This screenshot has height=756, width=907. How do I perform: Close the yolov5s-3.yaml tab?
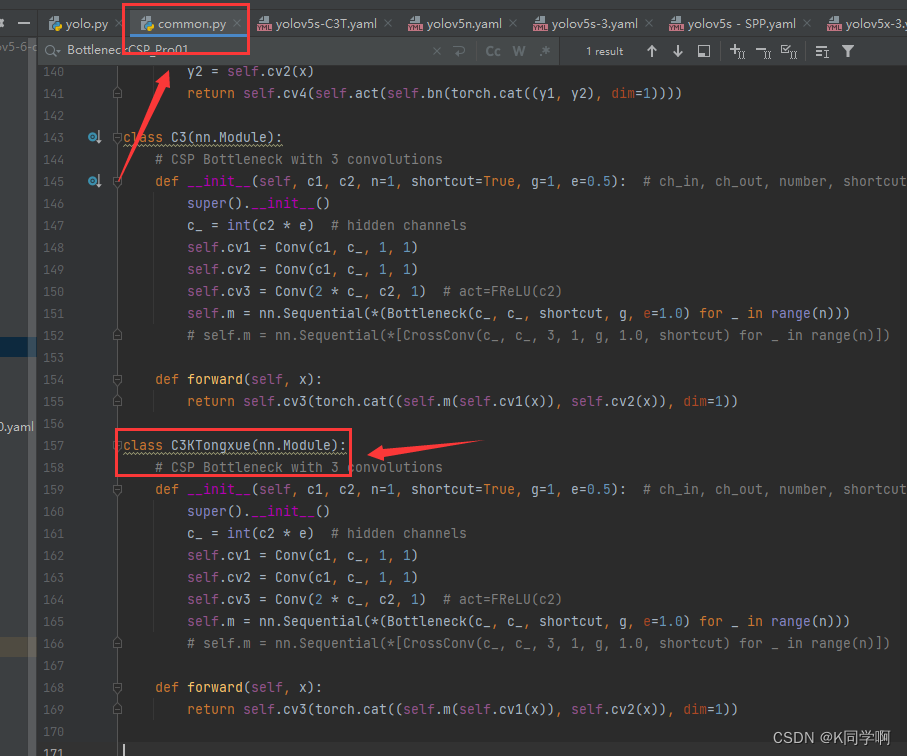pyautogui.click(x=649, y=23)
